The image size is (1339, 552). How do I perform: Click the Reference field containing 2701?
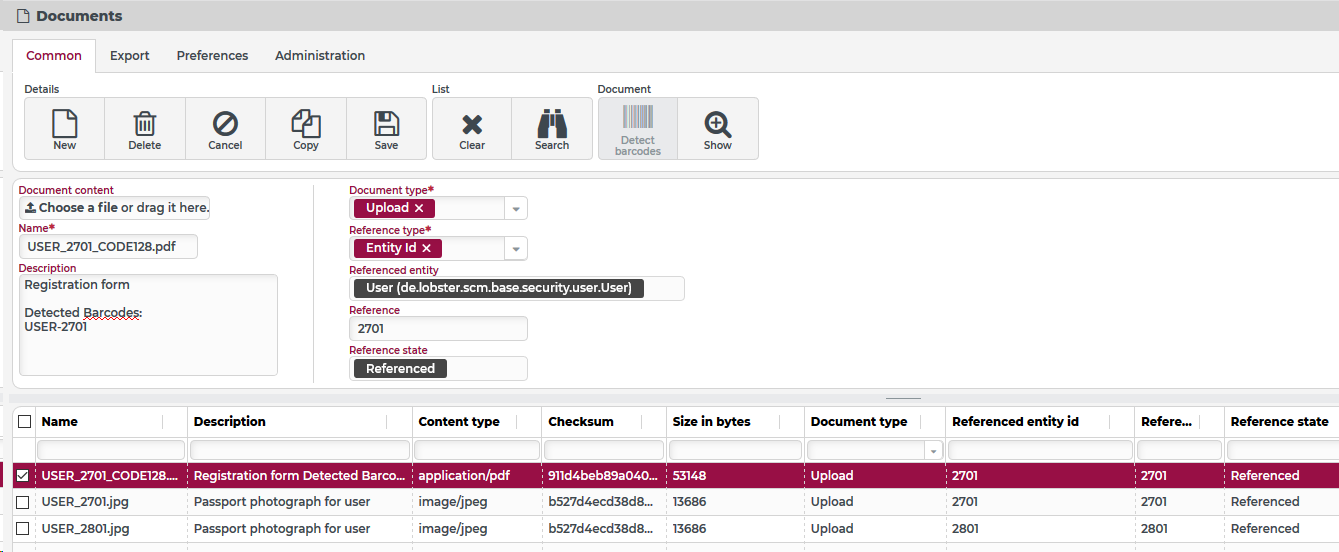[438, 328]
